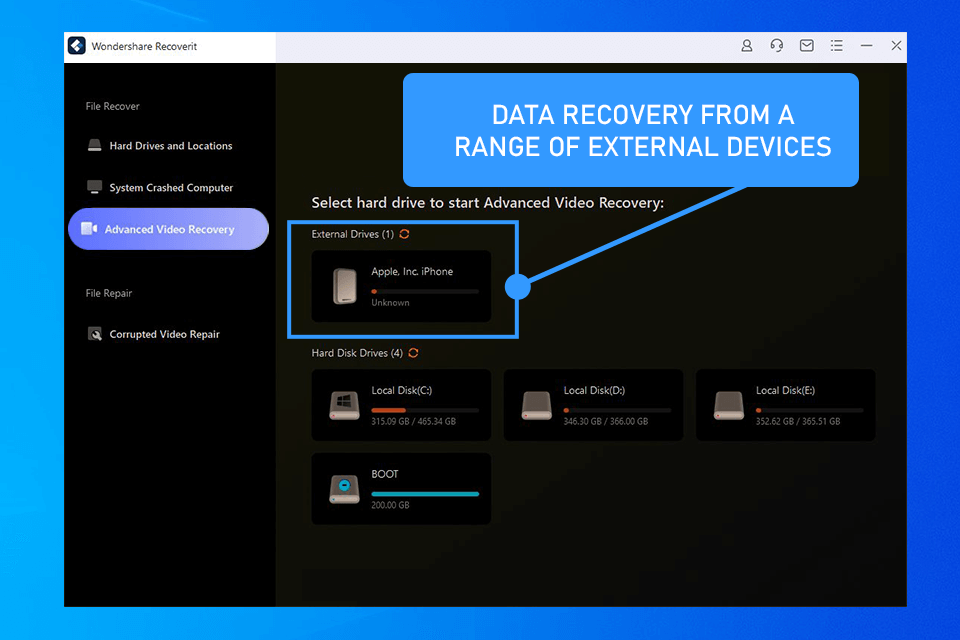Click the 200.00 GB size text
The height and width of the screenshot is (640, 960).
pos(390,505)
